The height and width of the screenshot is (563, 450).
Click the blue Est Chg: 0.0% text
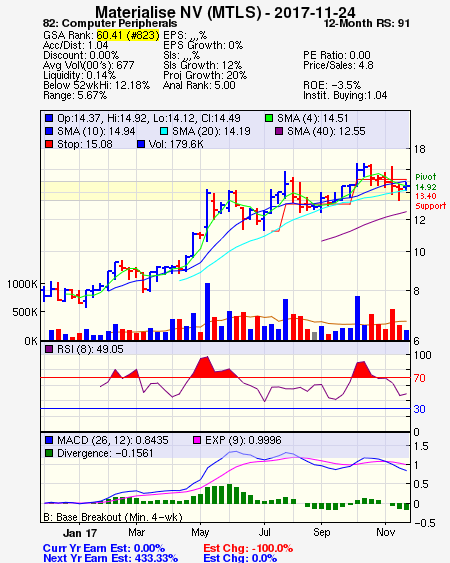pos(240,558)
